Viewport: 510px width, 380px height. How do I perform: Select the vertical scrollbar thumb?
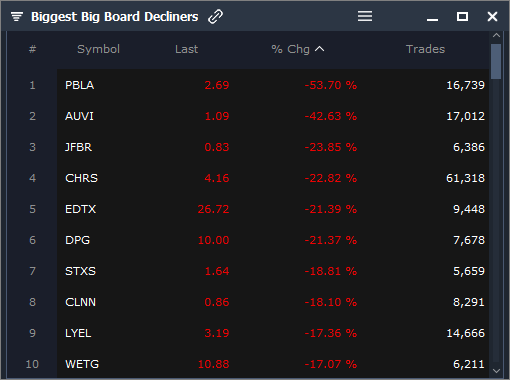click(x=496, y=61)
